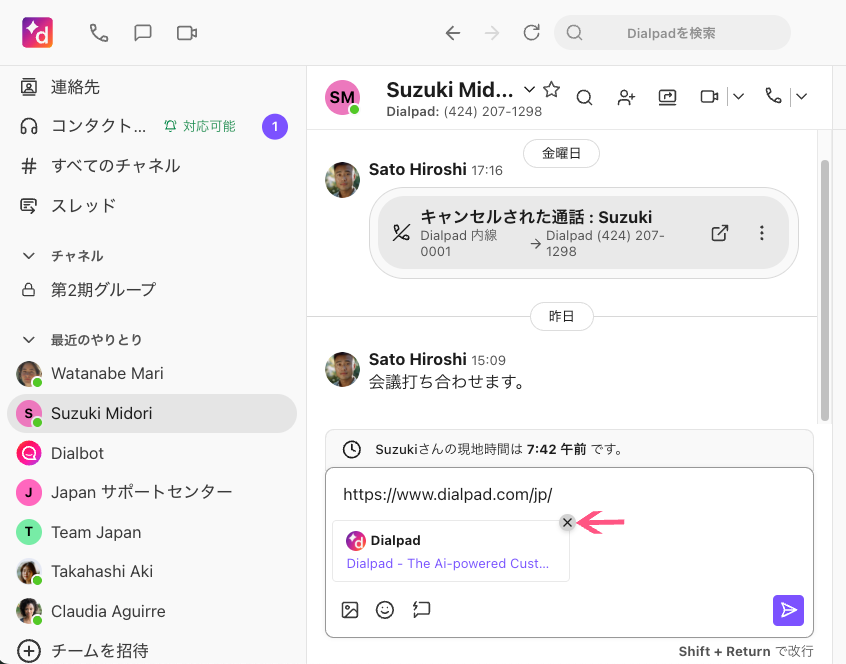Viewport: 846px width, 664px height.
Task: Open the 第2期グループ channel
Action: click(x=103, y=290)
